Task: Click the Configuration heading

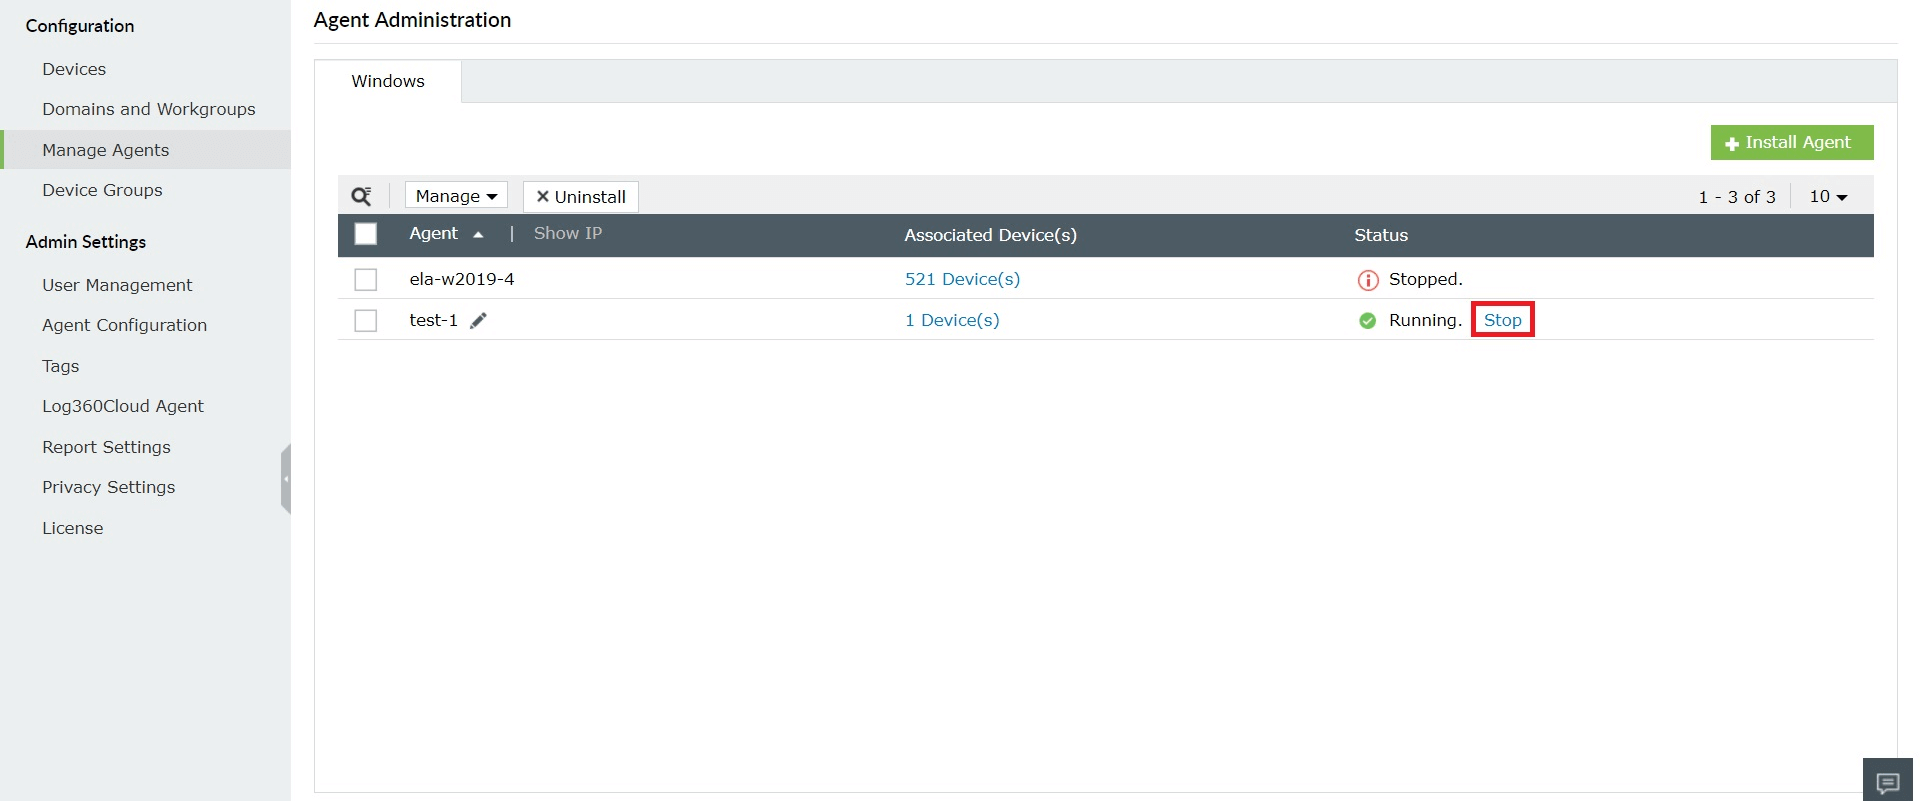Action: point(80,26)
